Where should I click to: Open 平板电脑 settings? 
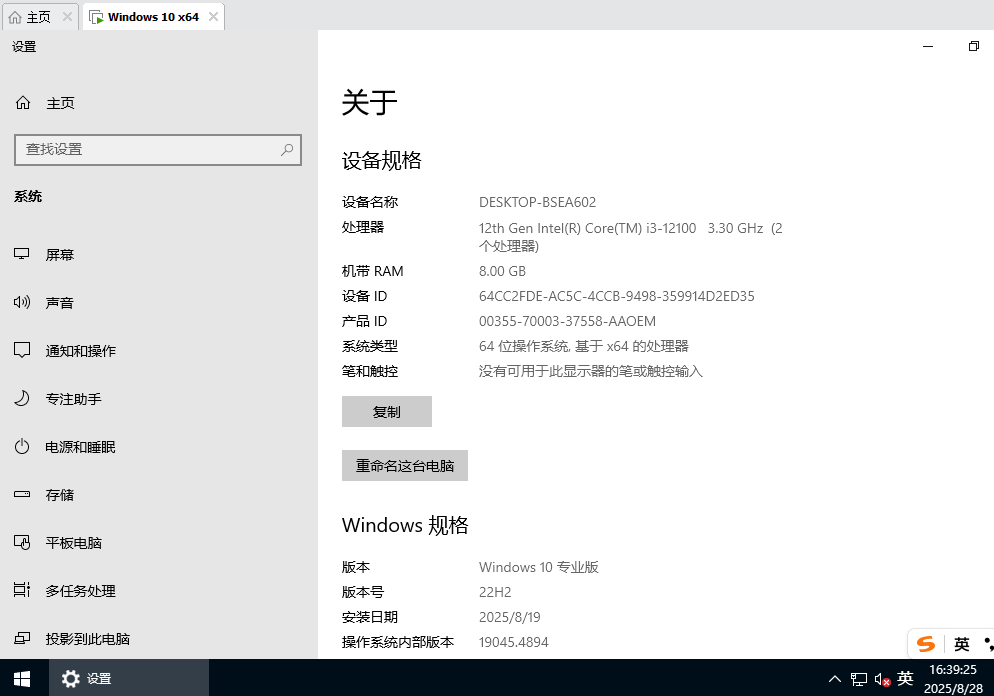[158, 543]
